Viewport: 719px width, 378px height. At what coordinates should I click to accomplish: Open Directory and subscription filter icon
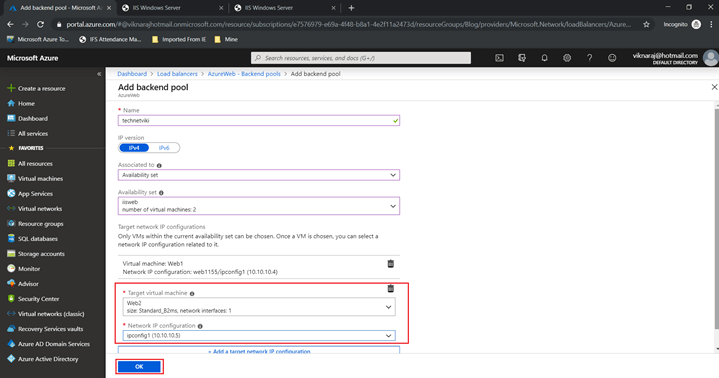[x=522, y=58]
